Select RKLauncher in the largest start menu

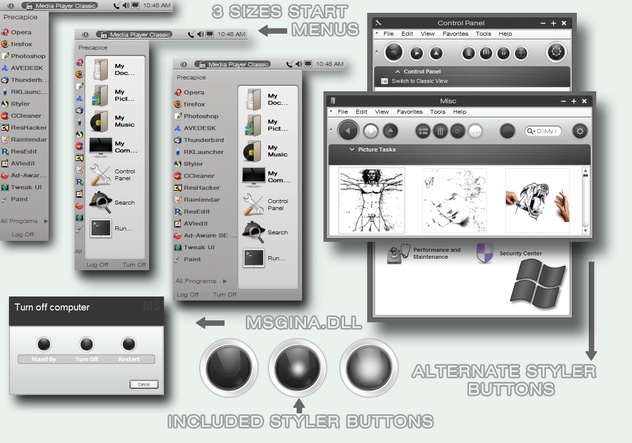coord(199,152)
